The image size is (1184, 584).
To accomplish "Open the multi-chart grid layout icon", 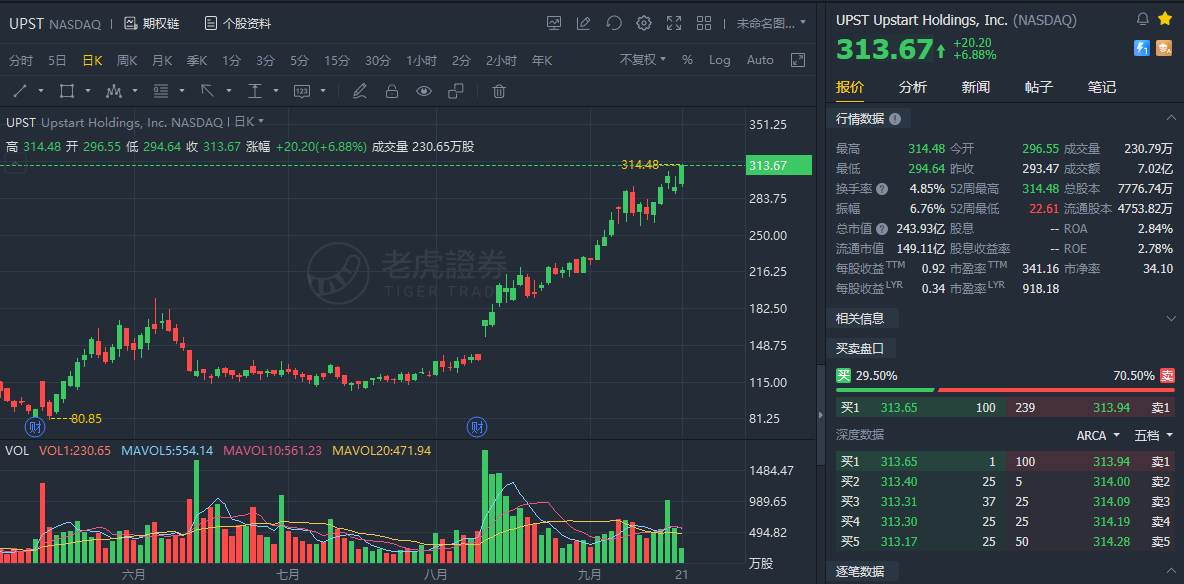I will click(x=704, y=23).
